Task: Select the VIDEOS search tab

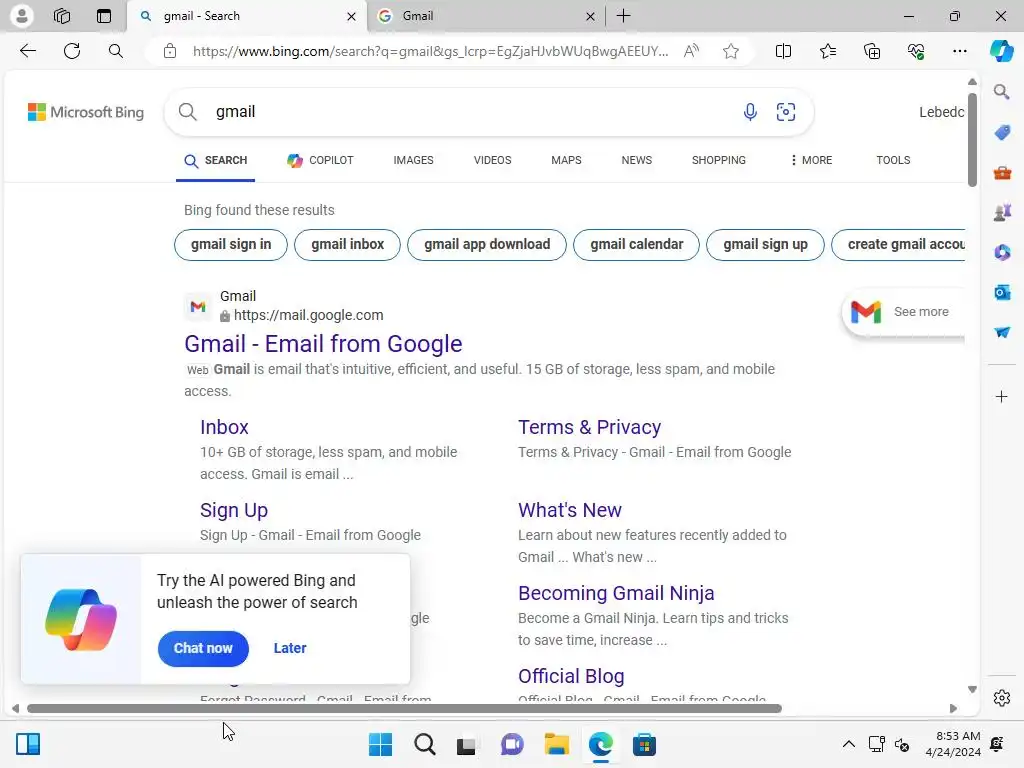Action: [492, 160]
